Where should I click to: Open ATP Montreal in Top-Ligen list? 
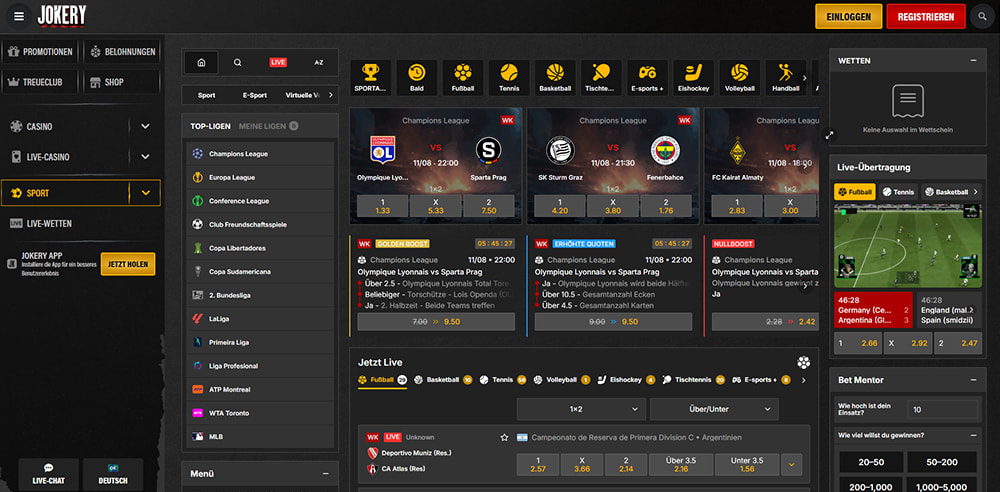pos(260,389)
